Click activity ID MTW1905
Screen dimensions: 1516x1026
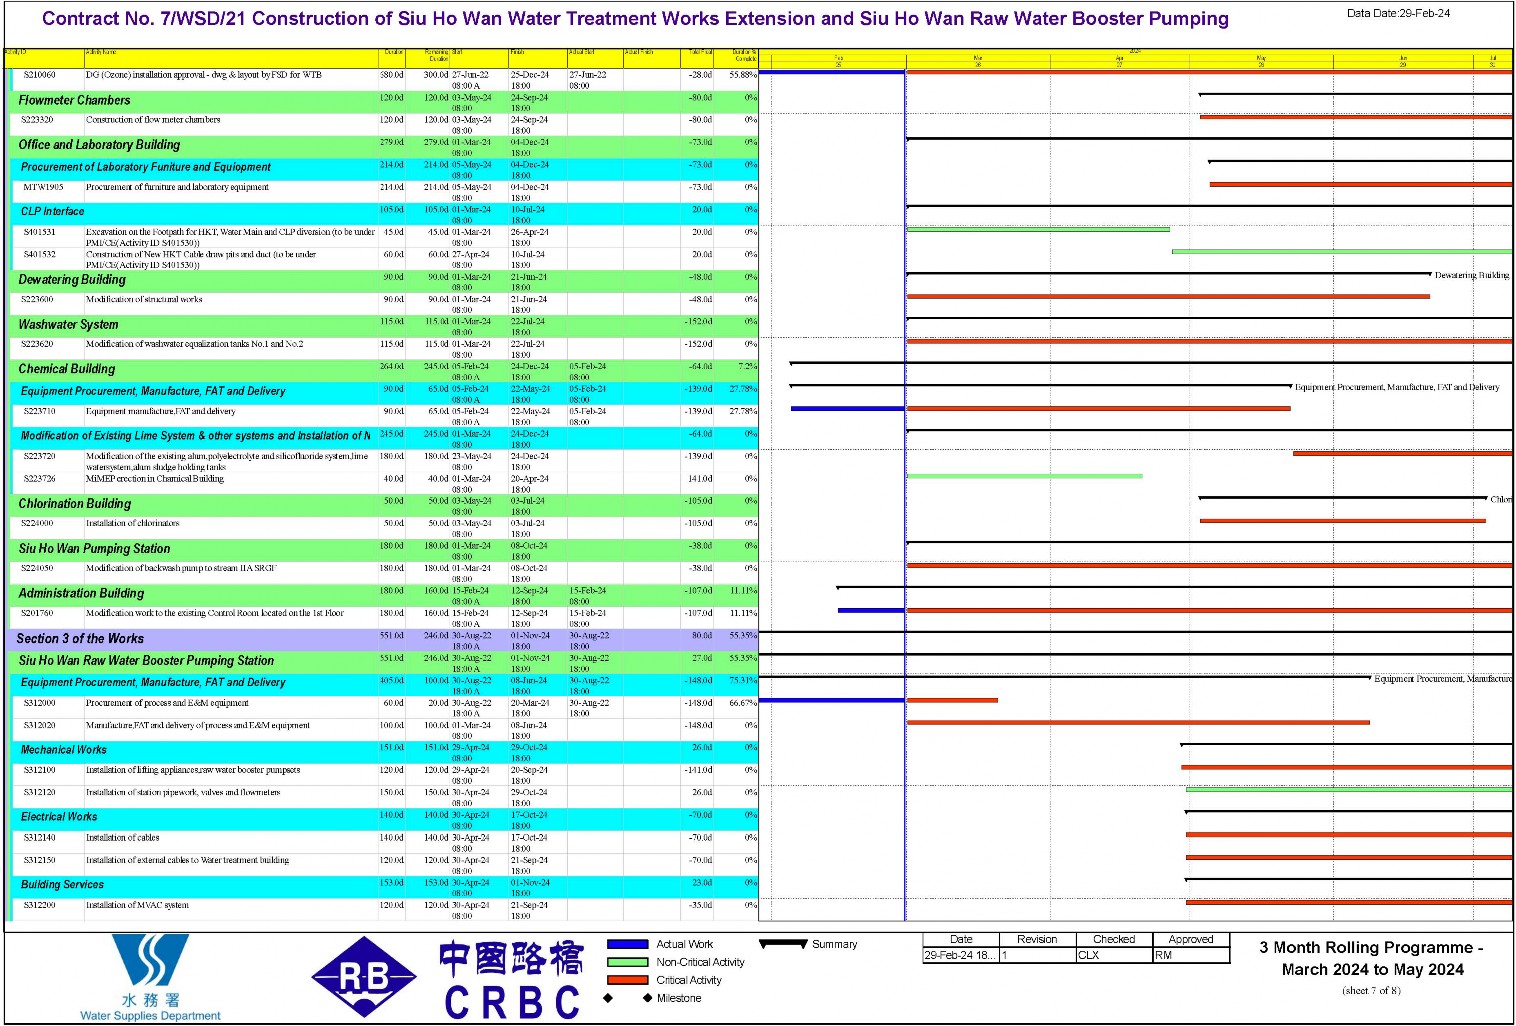(43, 187)
